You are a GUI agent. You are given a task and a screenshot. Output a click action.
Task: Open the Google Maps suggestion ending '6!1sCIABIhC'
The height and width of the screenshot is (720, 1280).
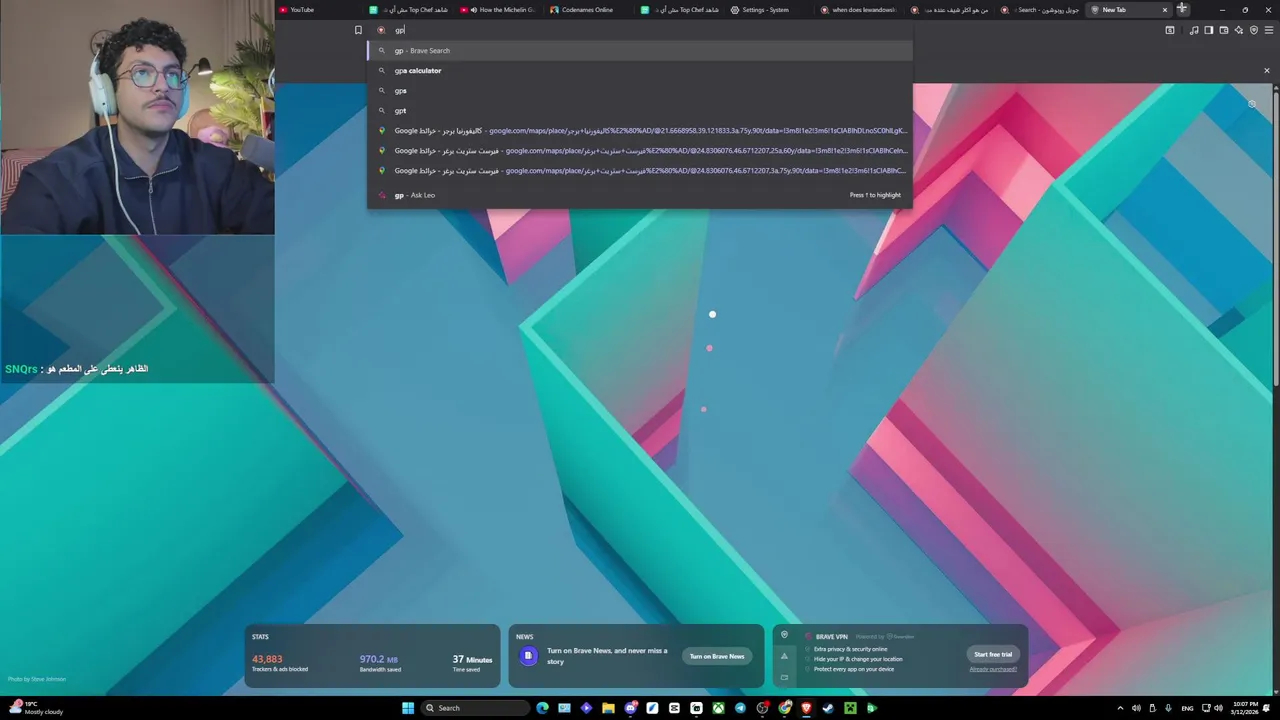[640, 170]
